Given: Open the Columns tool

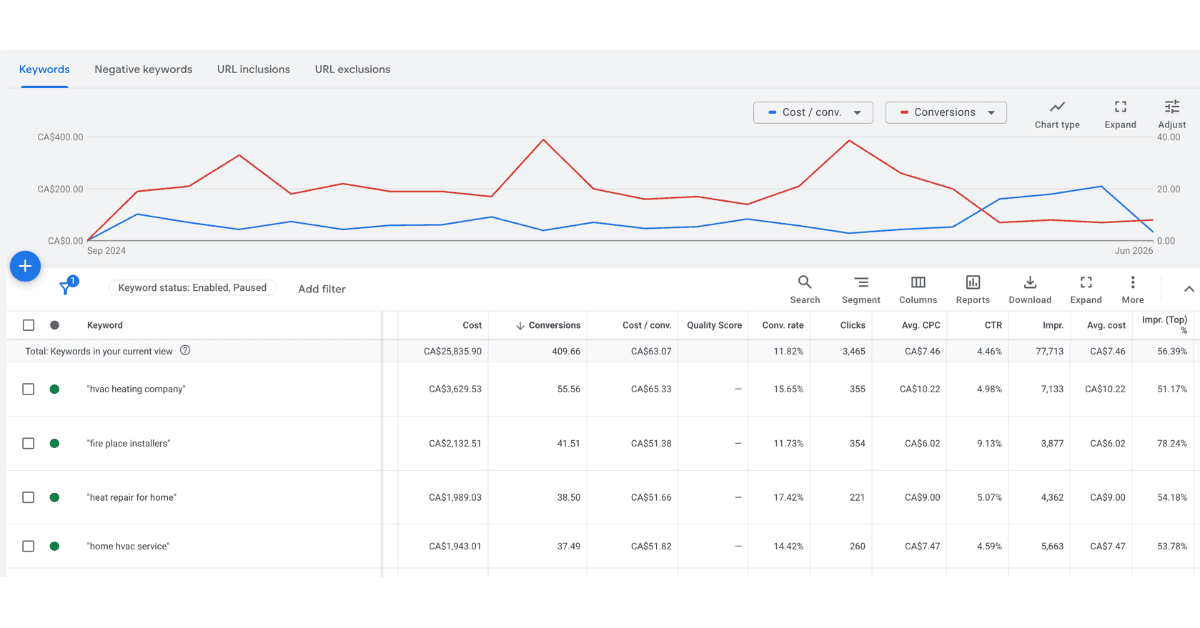Looking at the screenshot, I should 918,289.
